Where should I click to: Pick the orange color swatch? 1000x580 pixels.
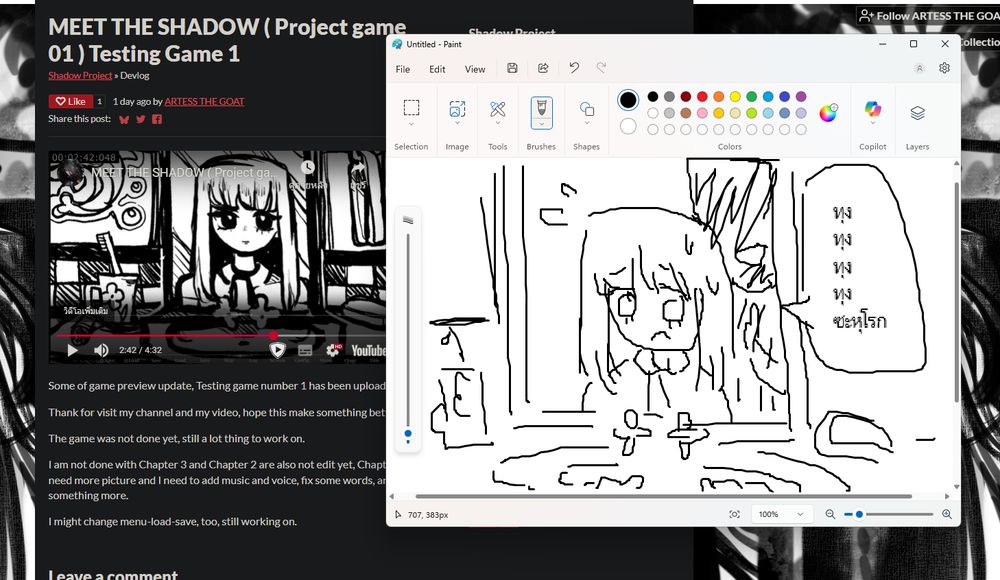tap(719, 96)
